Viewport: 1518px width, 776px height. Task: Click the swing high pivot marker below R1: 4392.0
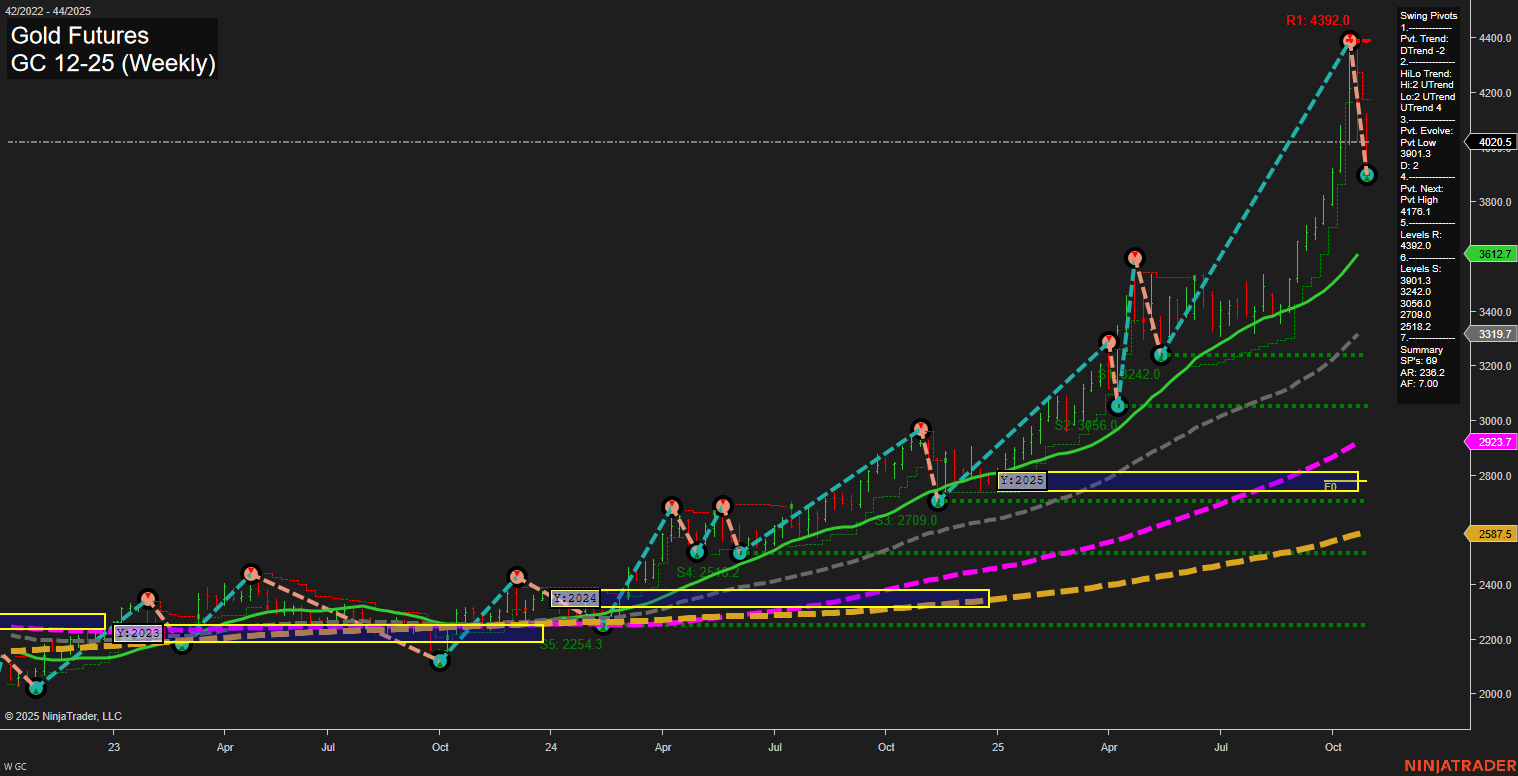coord(1350,40)
